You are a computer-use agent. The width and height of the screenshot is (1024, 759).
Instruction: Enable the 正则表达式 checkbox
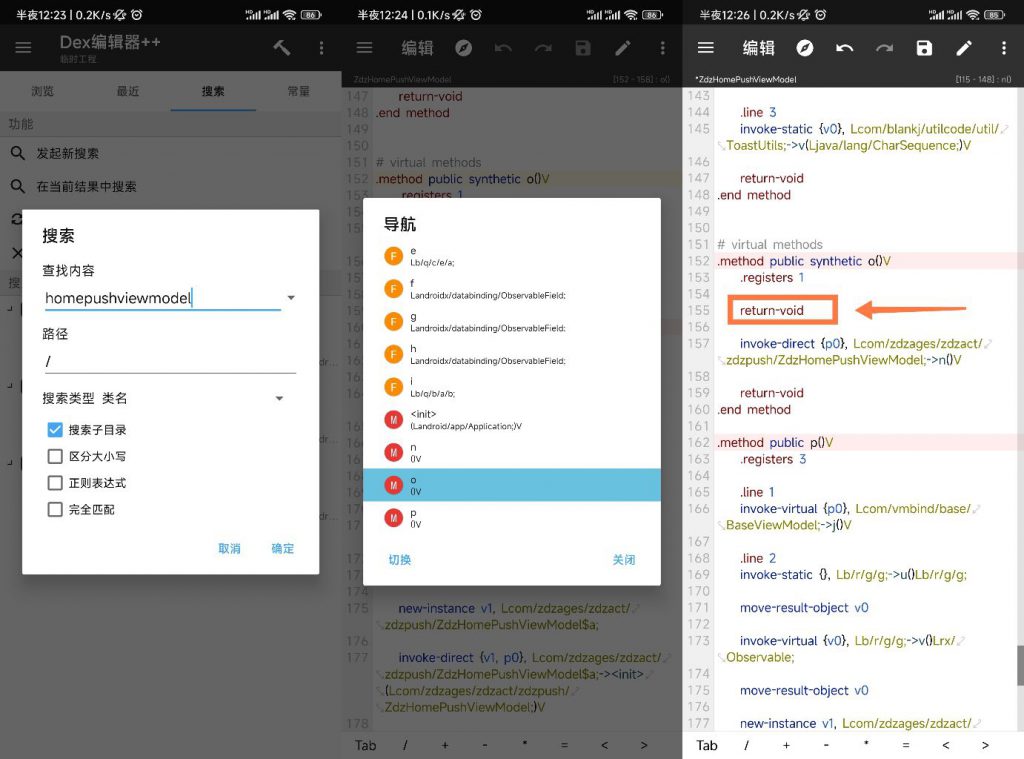click(56, 483)
